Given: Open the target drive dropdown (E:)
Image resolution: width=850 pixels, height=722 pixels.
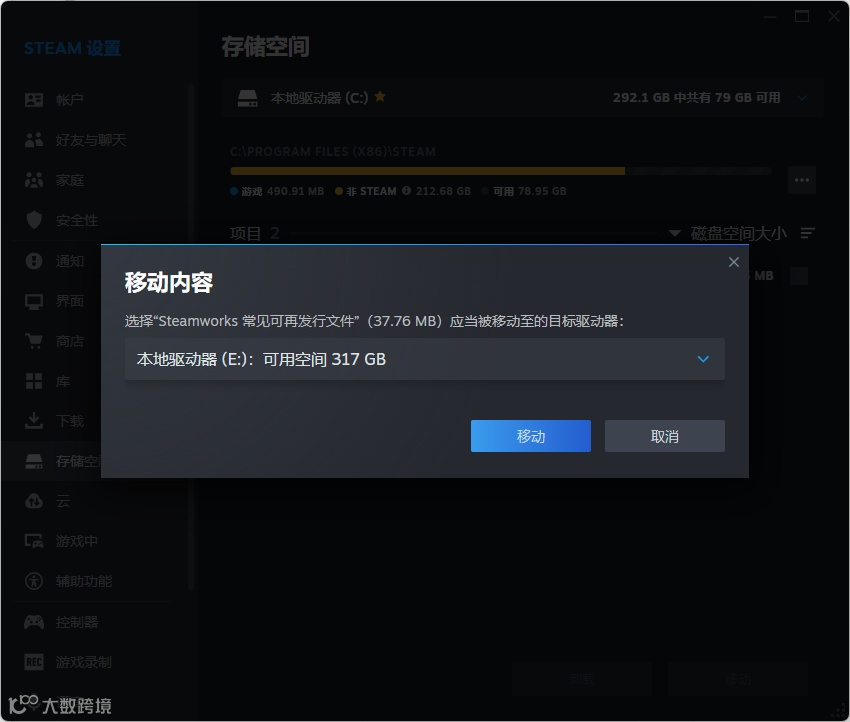Looking at the screenshot, I should [424, 359].
